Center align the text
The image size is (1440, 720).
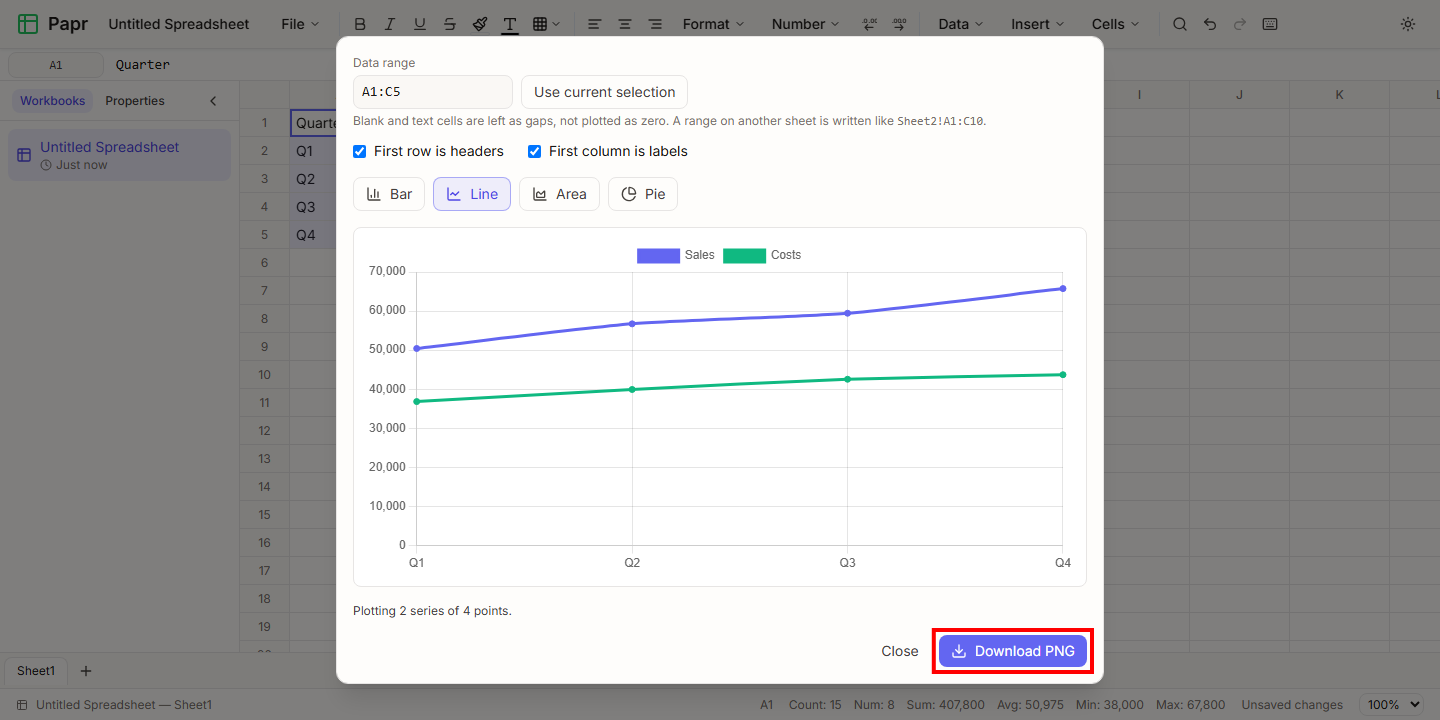624,24
